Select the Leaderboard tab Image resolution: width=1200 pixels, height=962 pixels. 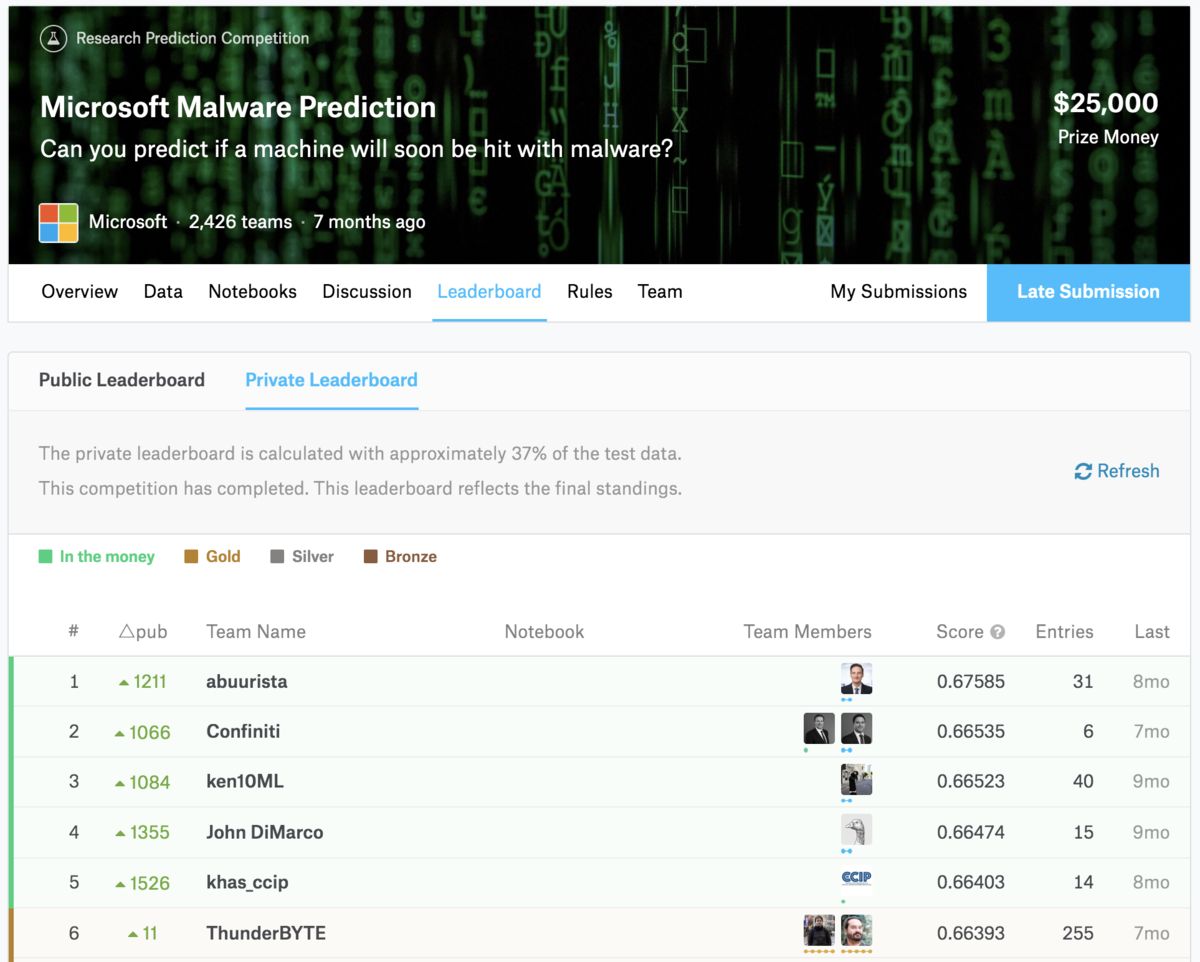[x=489, y=292]
